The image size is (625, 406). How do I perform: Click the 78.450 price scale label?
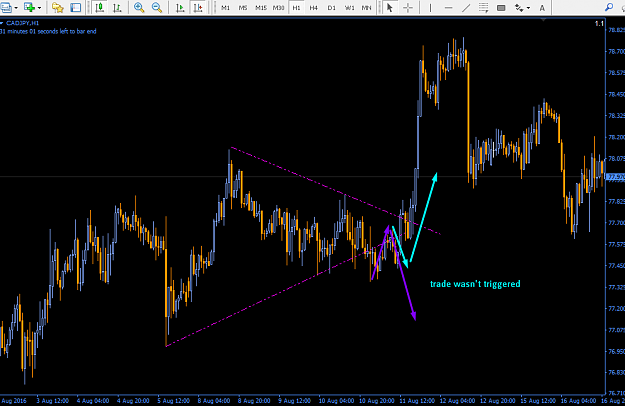click(x=616, y=94)
